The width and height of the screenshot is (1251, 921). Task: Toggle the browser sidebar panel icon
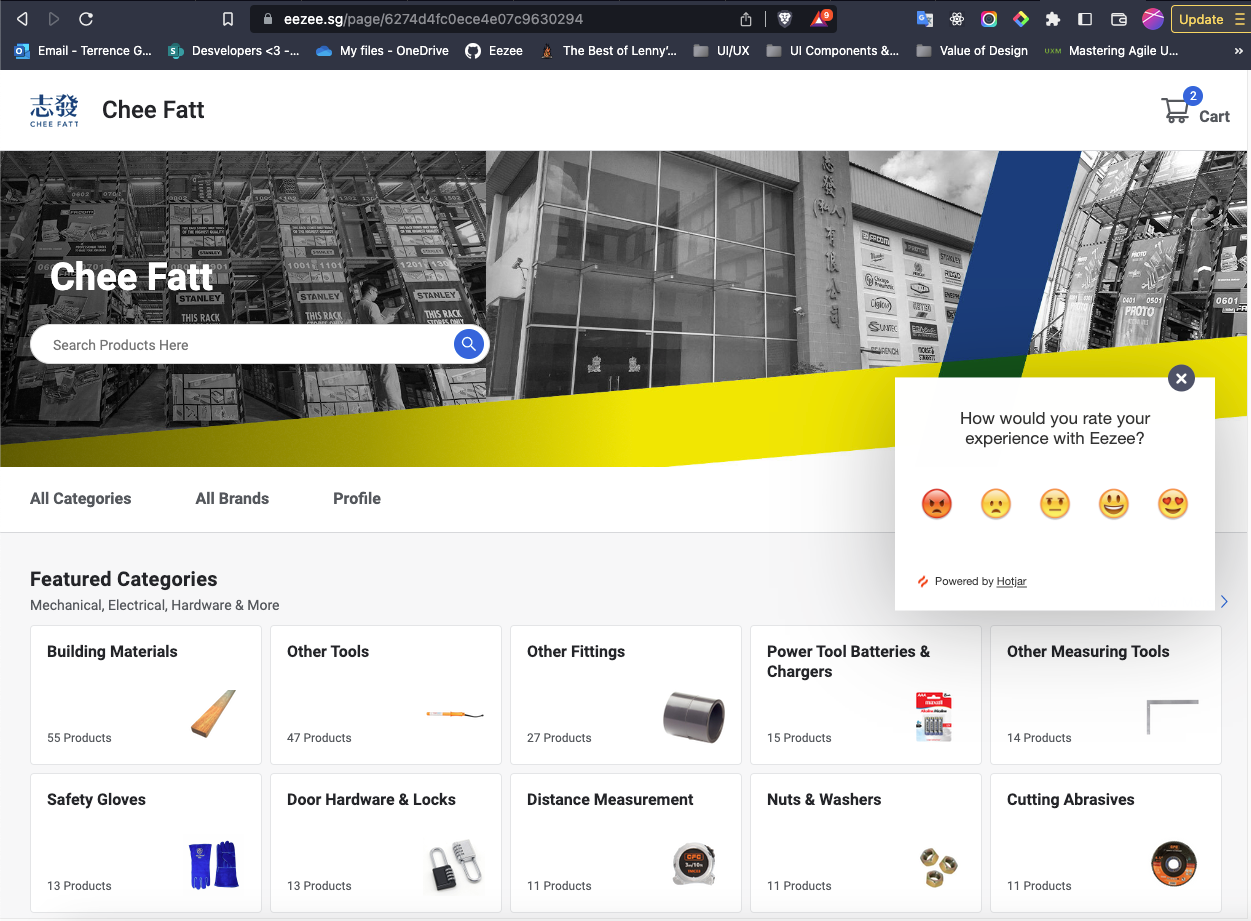(x=1085, y=19)
